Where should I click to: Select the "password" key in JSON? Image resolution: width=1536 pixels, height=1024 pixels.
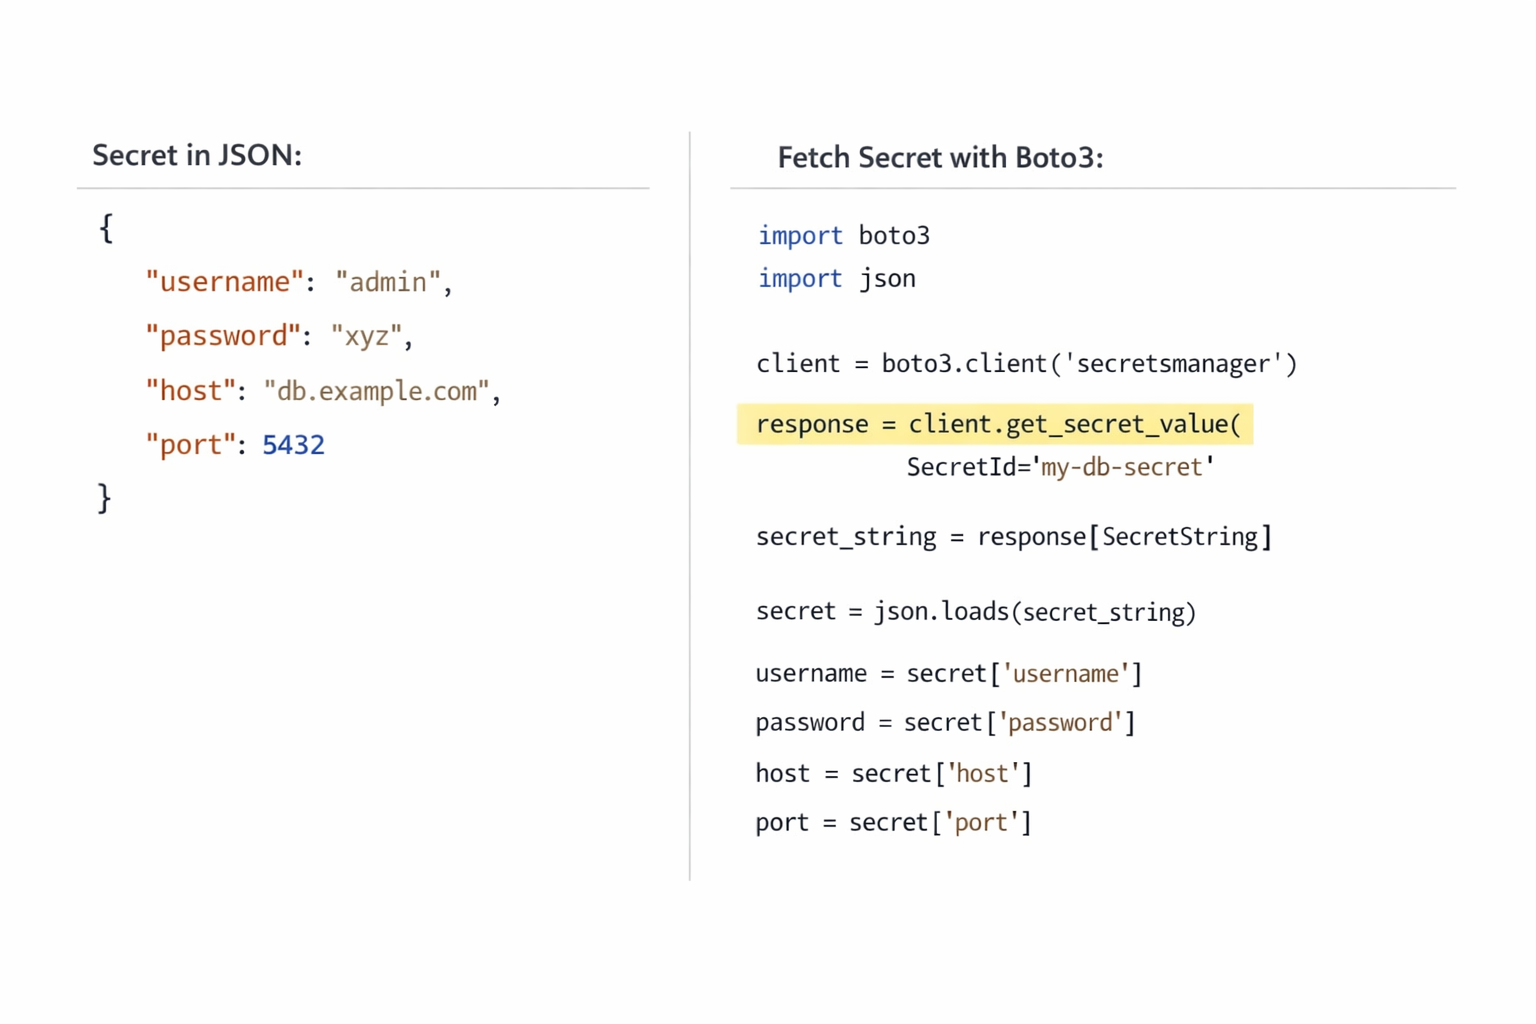[222, 336]
